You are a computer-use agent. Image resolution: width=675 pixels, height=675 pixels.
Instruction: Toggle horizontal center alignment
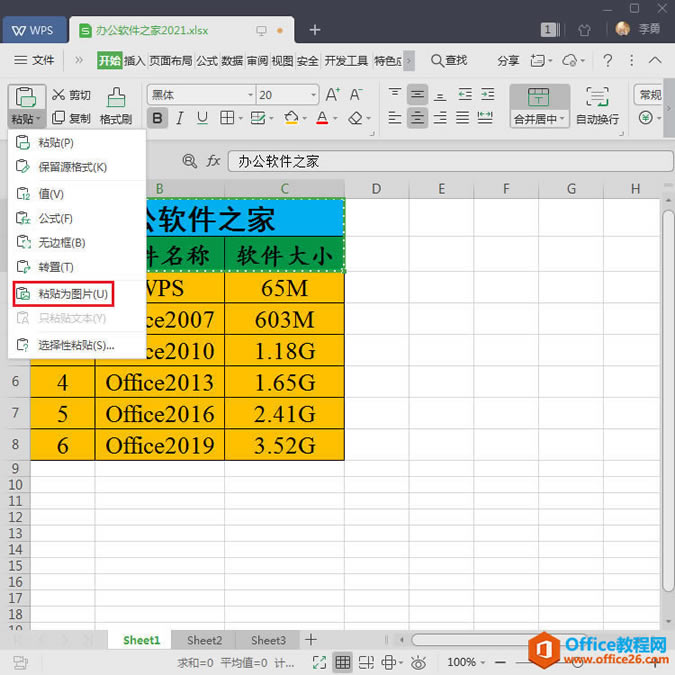[x=417, y=118]
